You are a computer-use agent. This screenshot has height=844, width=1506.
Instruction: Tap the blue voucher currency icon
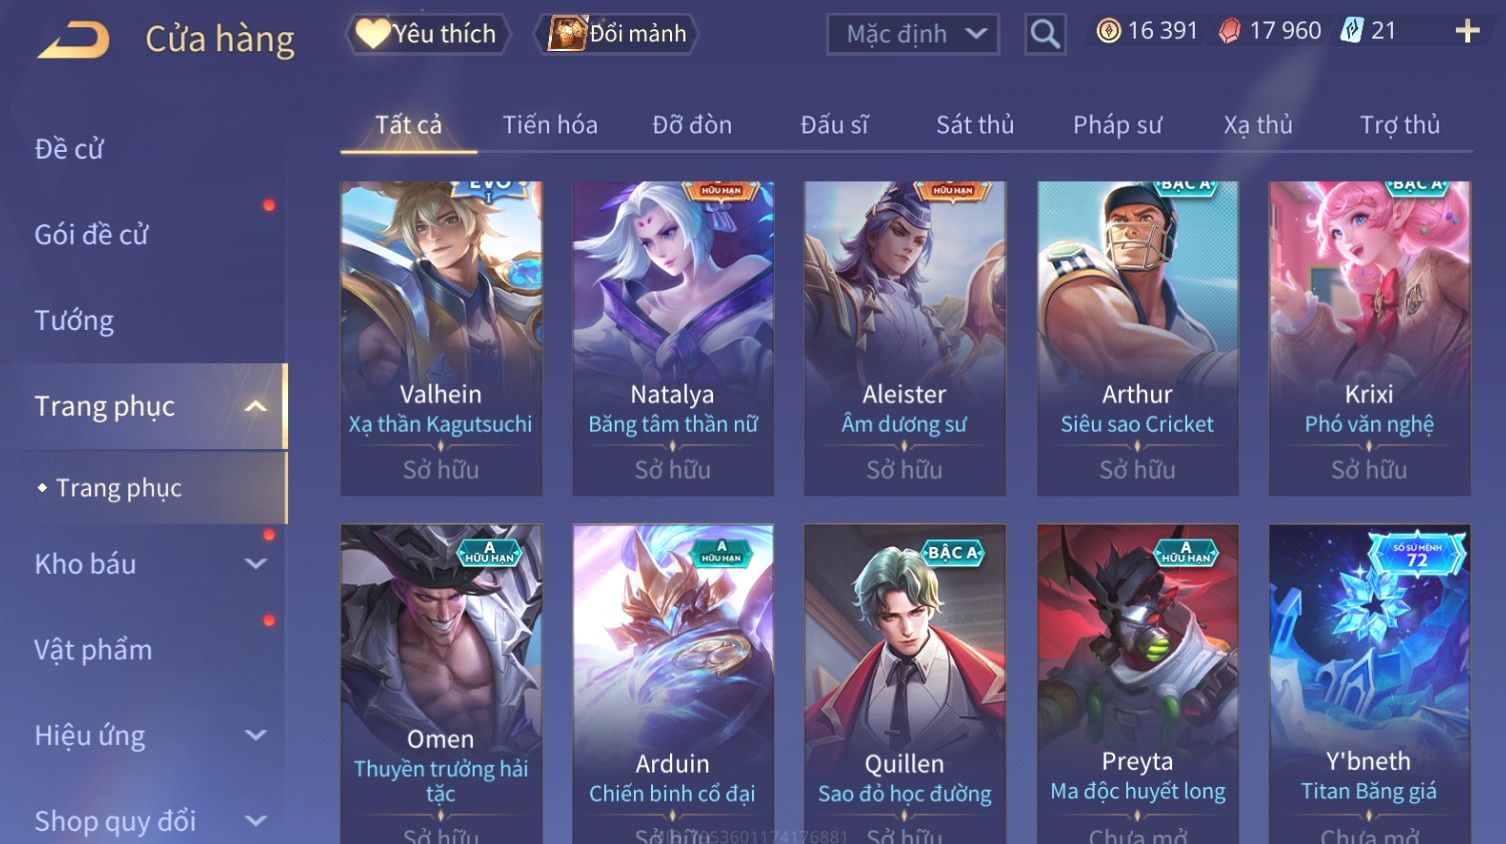point(1352,31)
